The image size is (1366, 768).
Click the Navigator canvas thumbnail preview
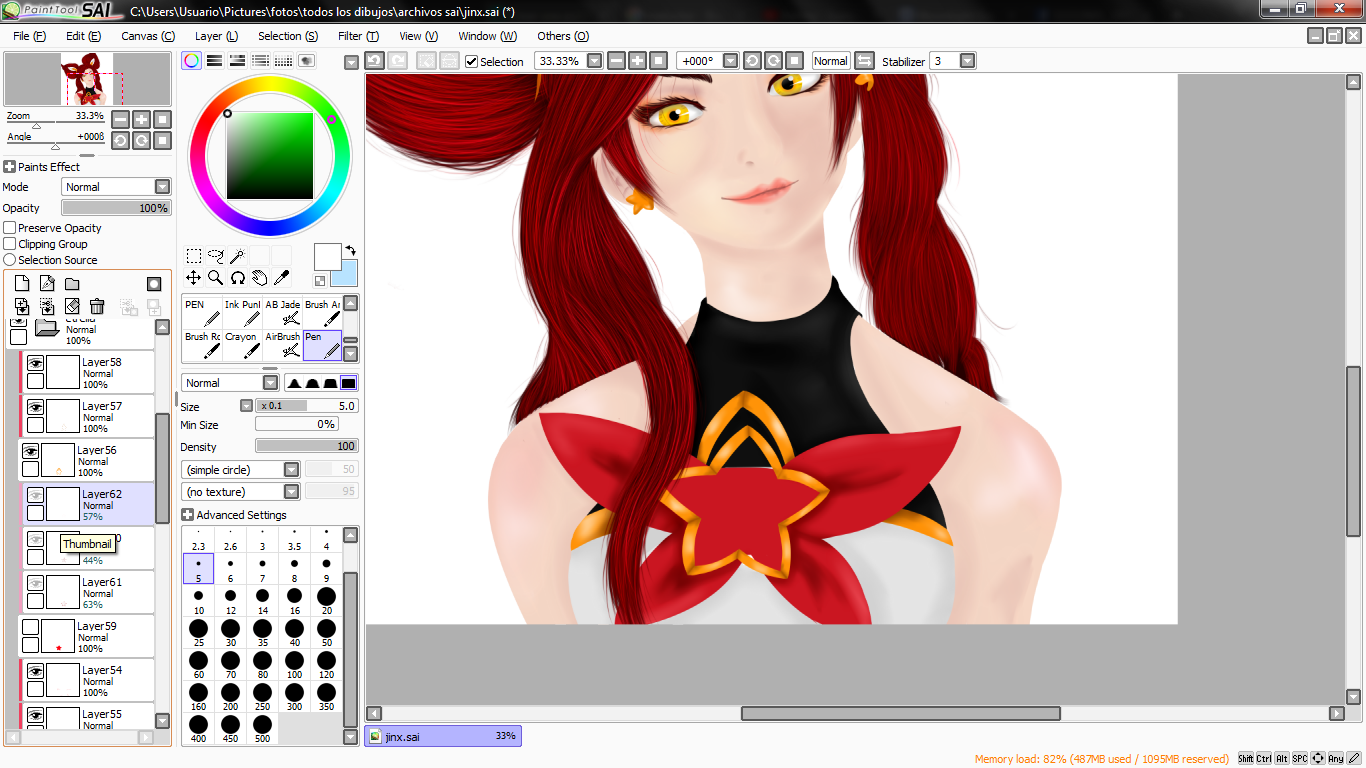pos(87,80)
